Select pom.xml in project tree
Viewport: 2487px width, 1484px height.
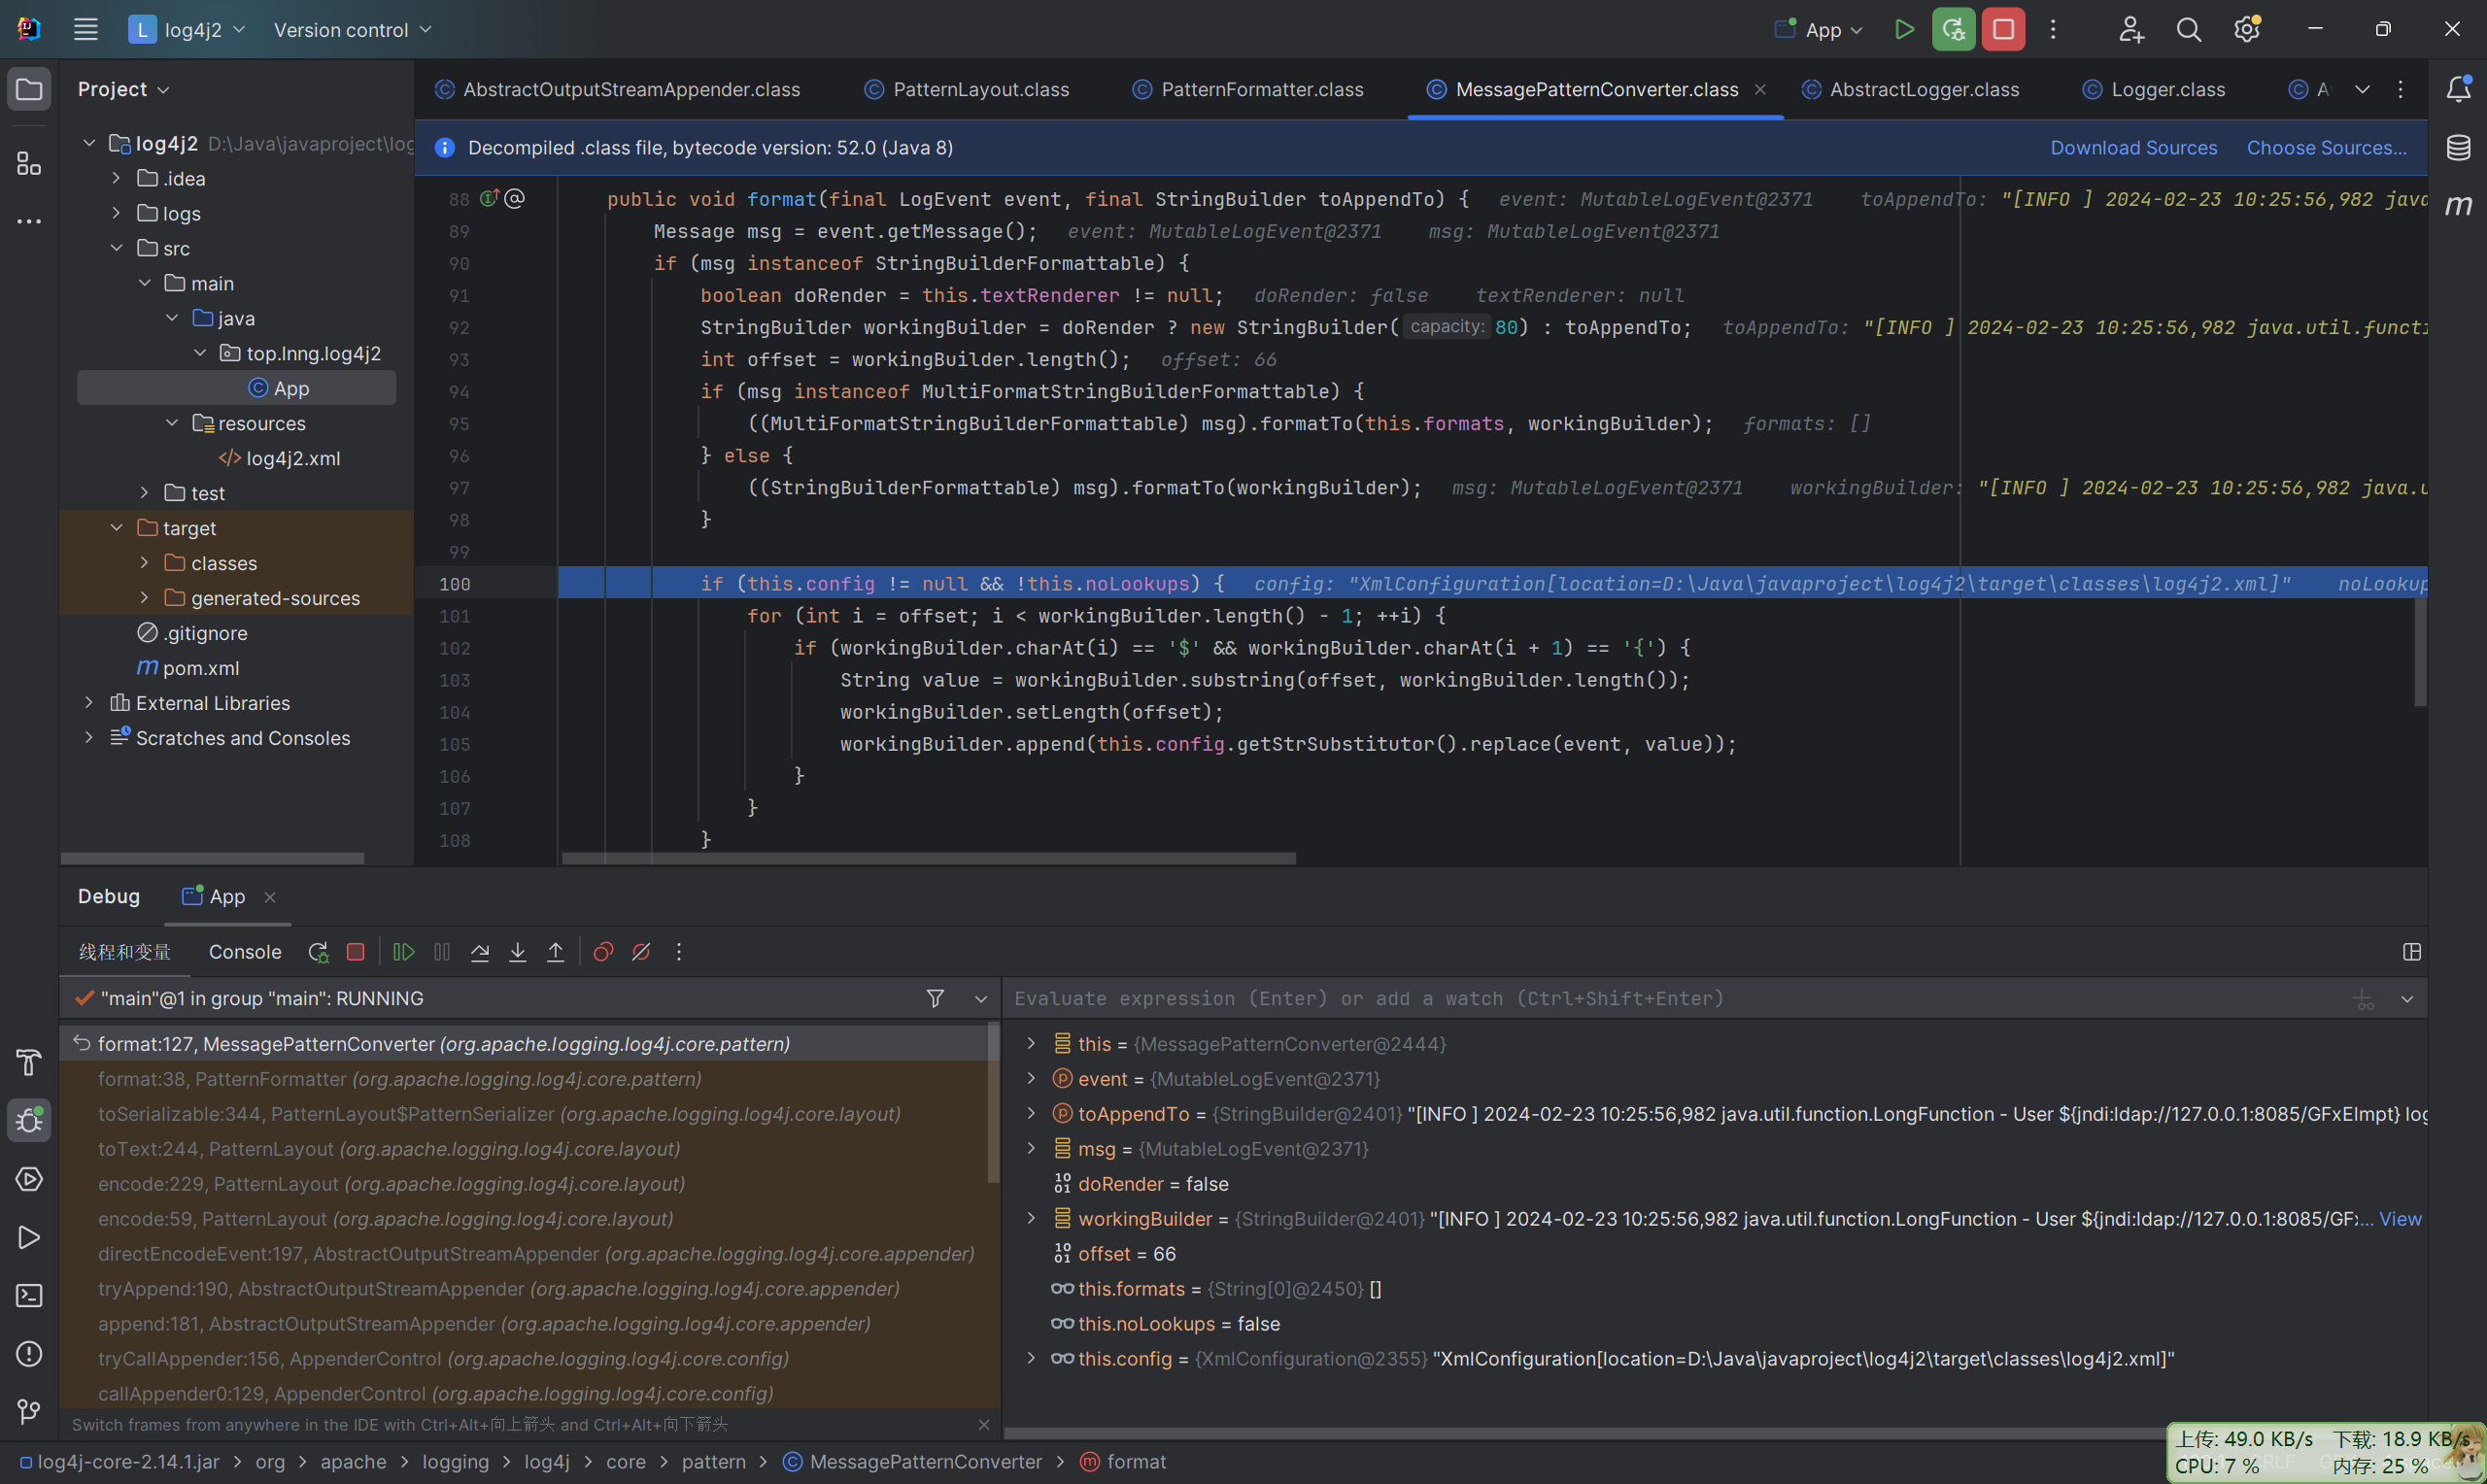pos(200,668)
